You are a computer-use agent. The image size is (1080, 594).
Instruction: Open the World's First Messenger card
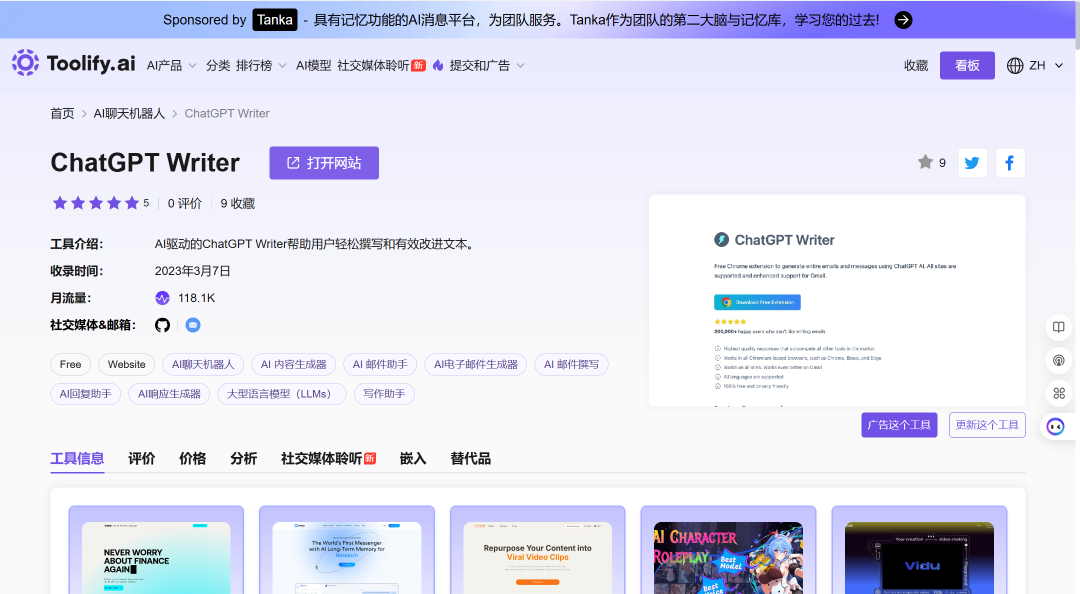coord(346,550)
